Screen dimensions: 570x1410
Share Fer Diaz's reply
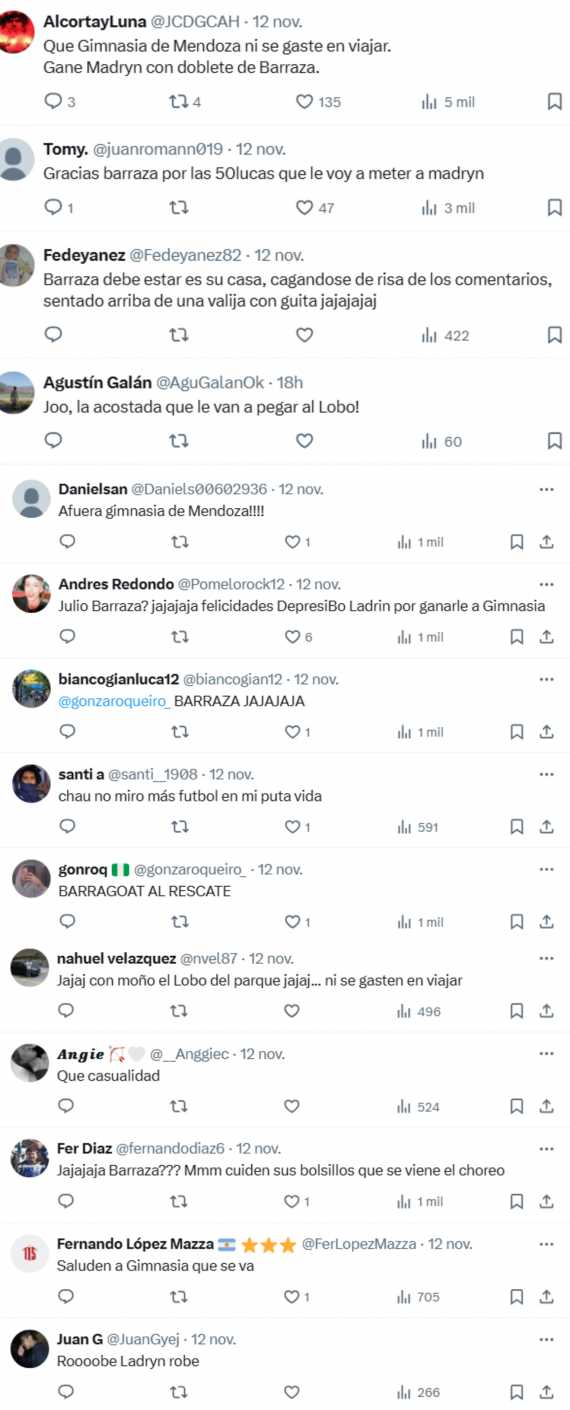[x=546, y=1201]
